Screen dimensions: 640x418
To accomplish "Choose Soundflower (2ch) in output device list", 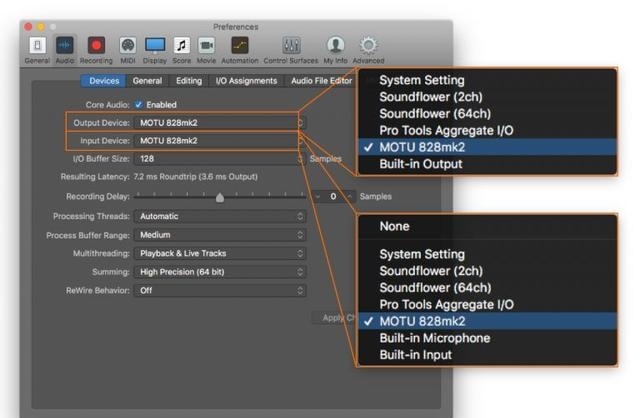I will (487, 97).
